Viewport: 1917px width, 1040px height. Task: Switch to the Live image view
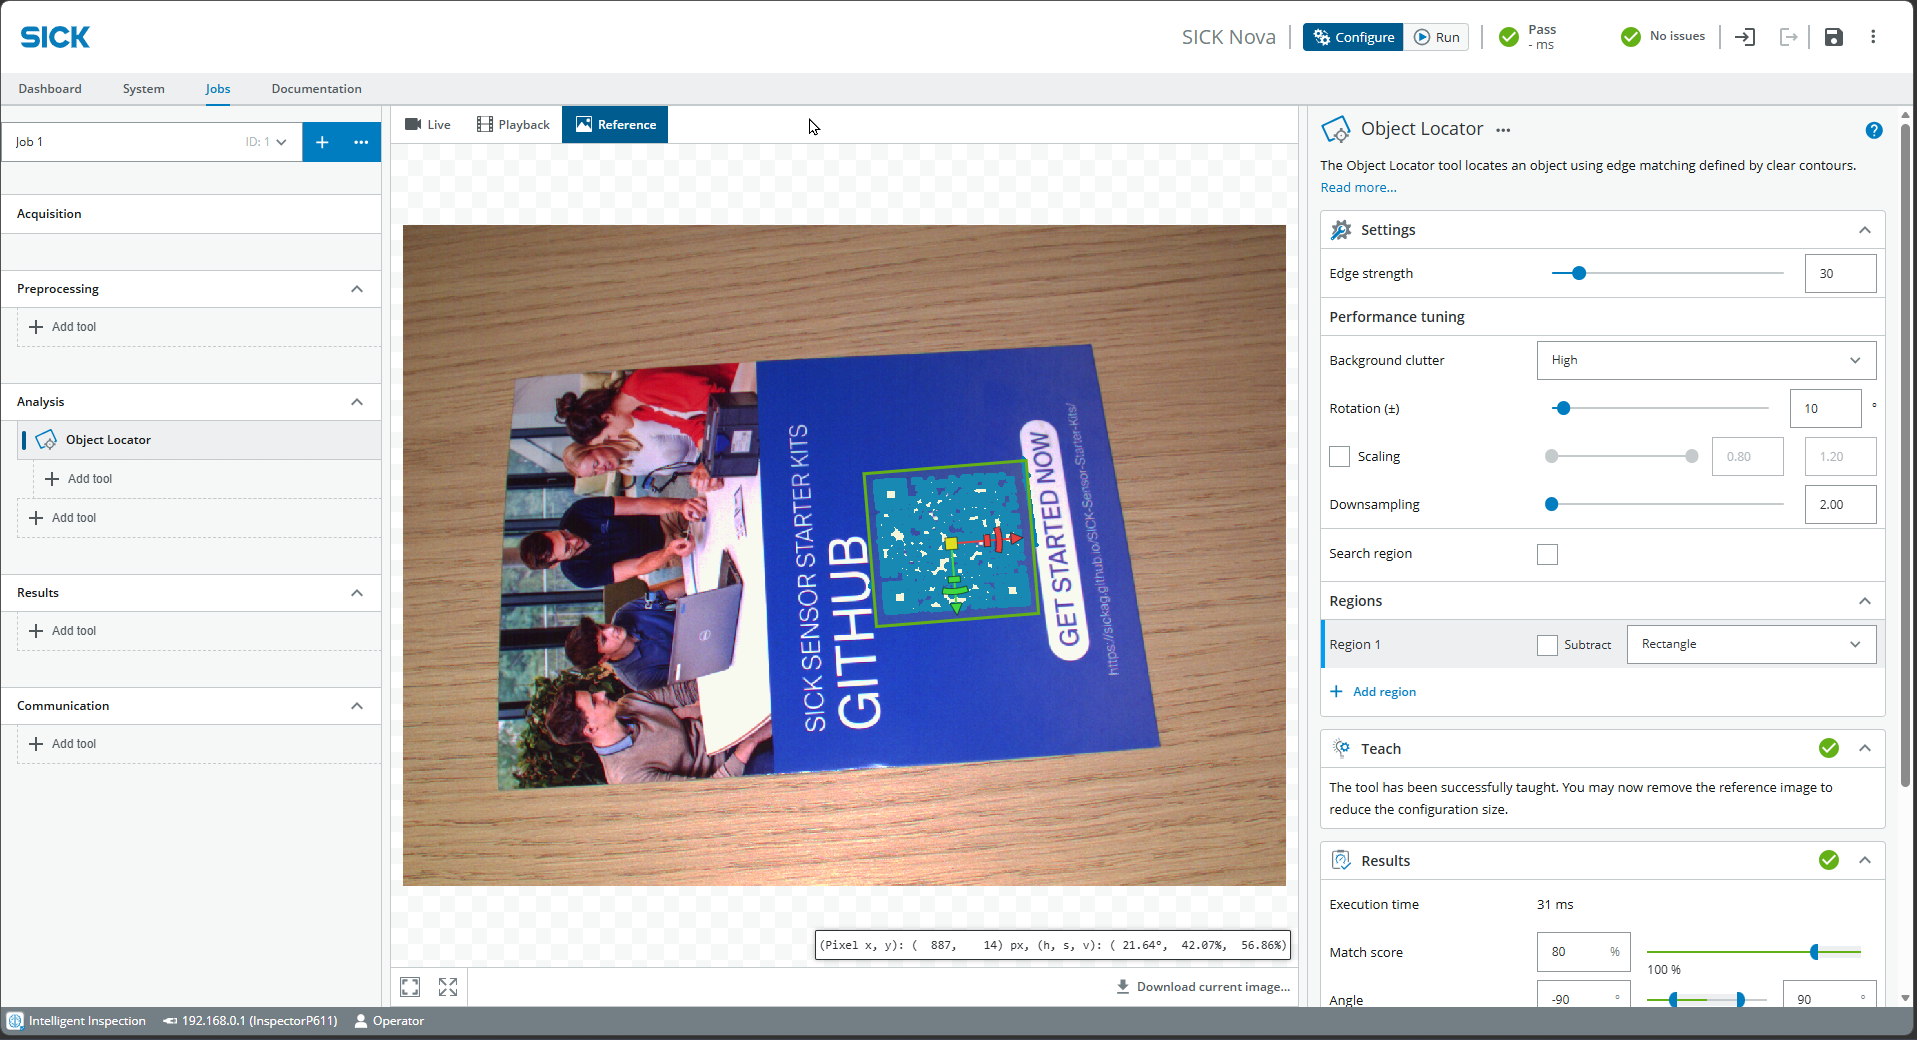coord(427,125)
